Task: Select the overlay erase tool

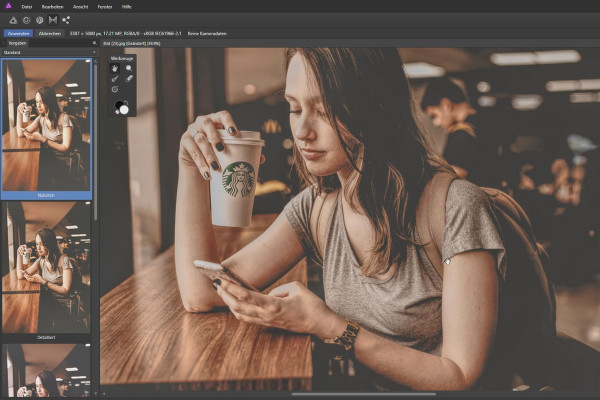Action: click(129, 79)
